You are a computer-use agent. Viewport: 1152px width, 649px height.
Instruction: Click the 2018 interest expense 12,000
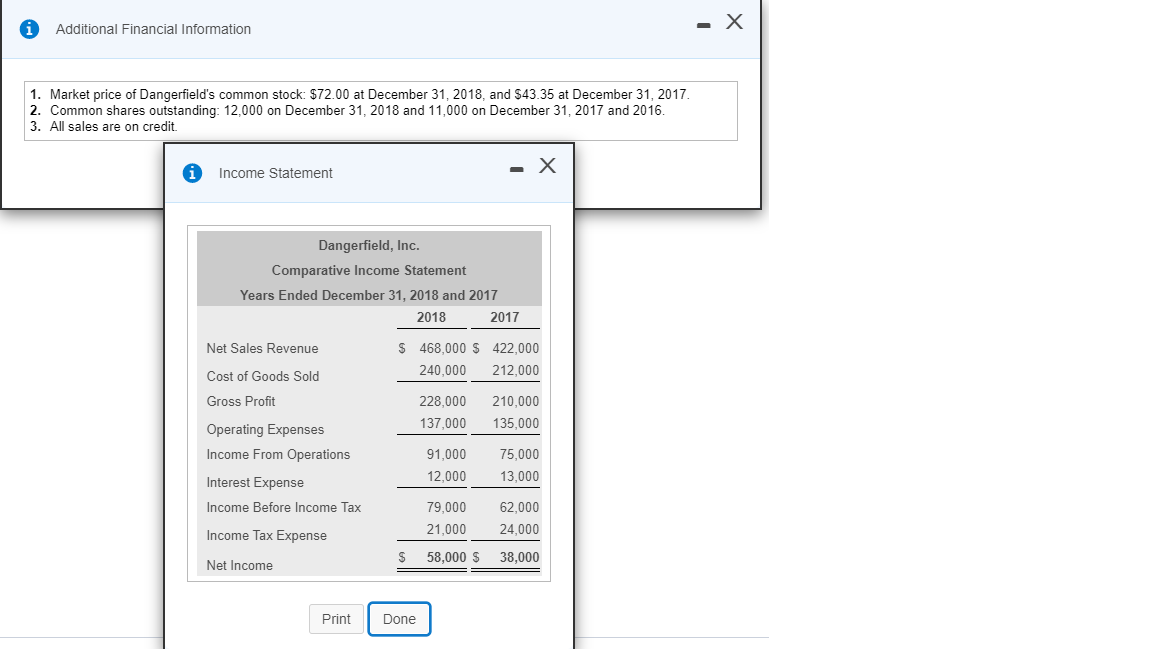pyautogui.click(x=446, y=476)
